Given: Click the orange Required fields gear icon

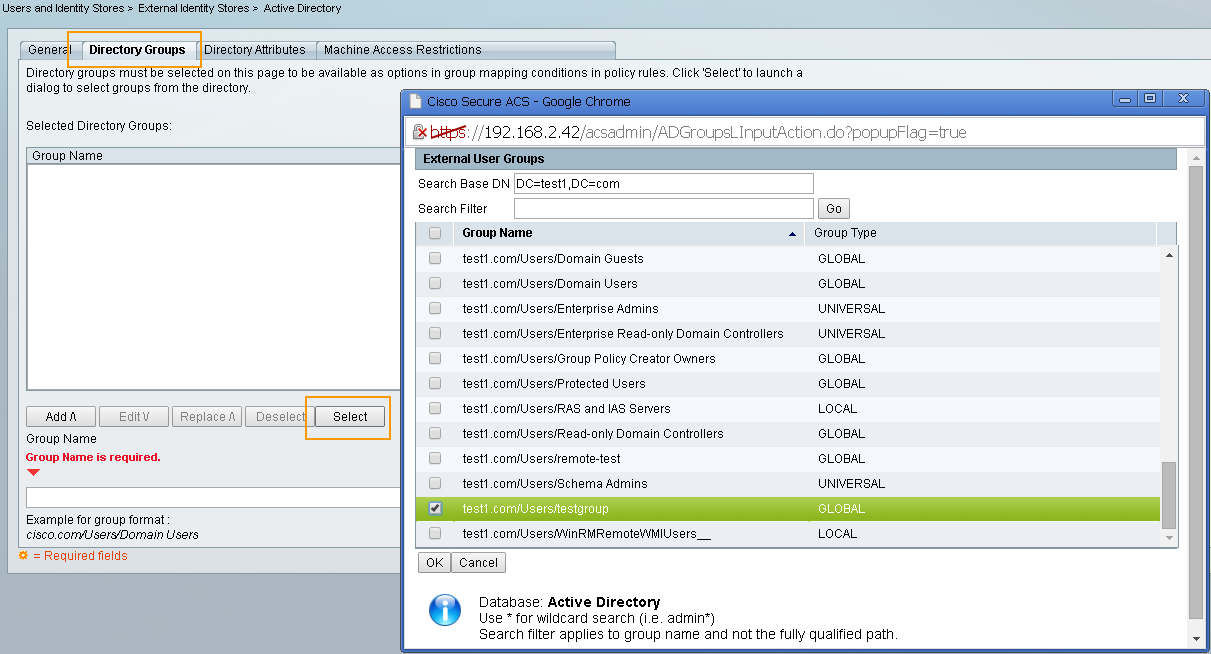Looking at the screenshot, I should [23, 555].
